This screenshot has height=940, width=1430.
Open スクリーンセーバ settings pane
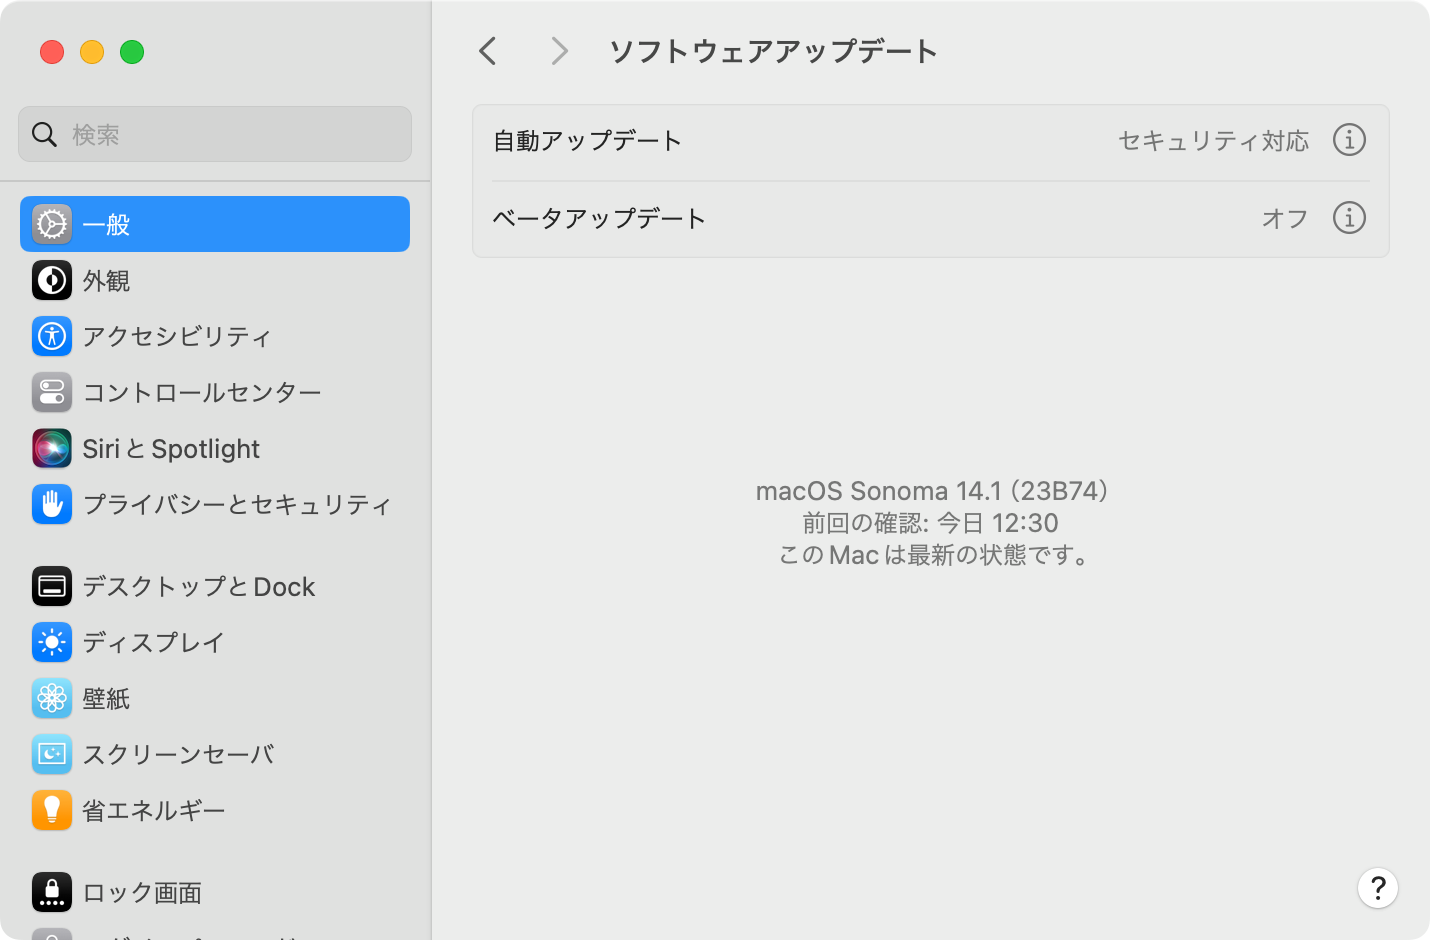(215, 754)
